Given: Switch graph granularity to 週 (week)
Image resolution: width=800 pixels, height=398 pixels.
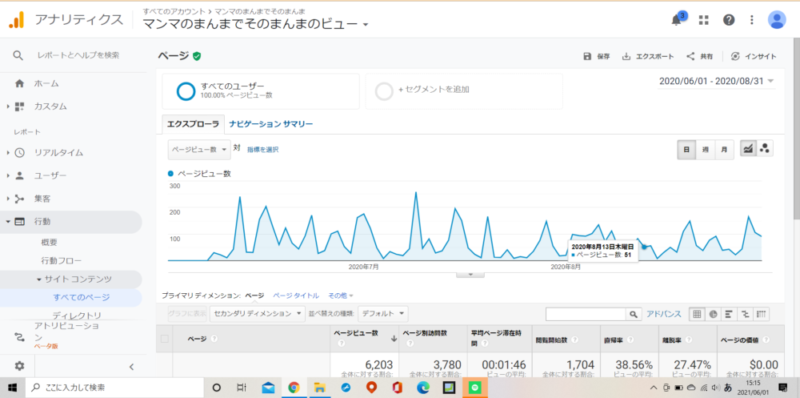Looking at the screenshot, I should [705, 150].
